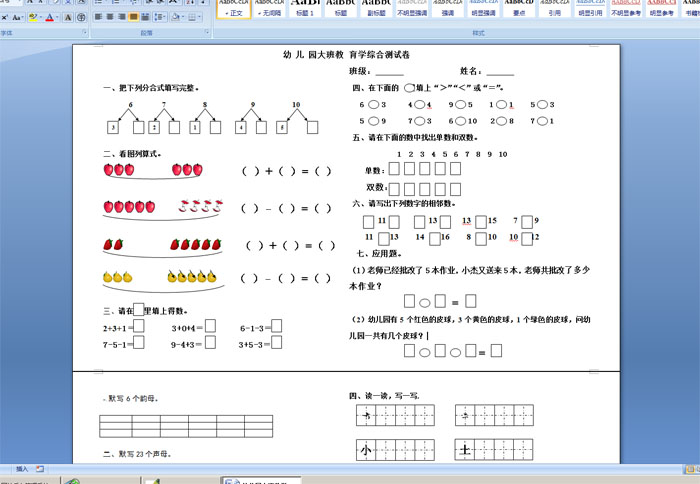Apply the 不明显强调 style
Viewport: 700px width, 484px height.
[x=412, y=8]
